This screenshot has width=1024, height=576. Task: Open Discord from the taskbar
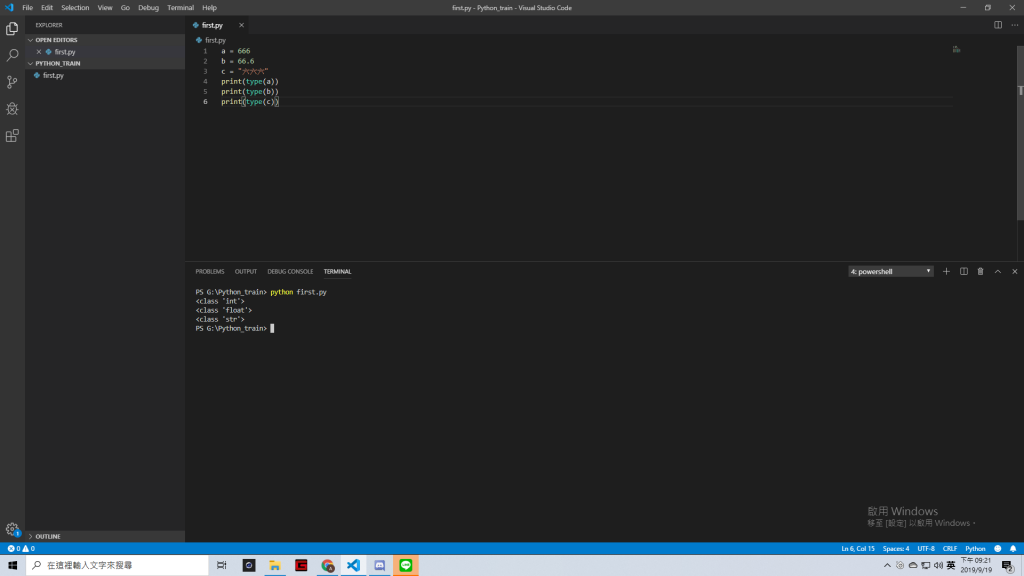coord(379,566)
